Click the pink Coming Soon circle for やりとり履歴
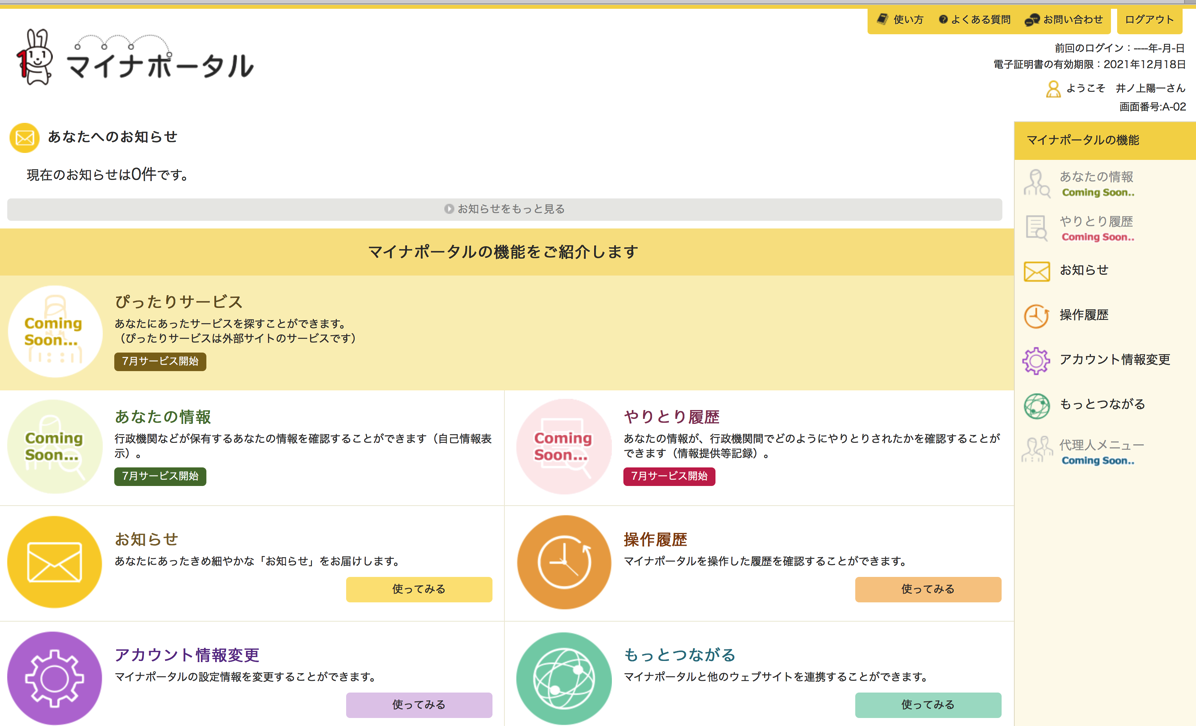The image size is (1196, 726). 564,447
